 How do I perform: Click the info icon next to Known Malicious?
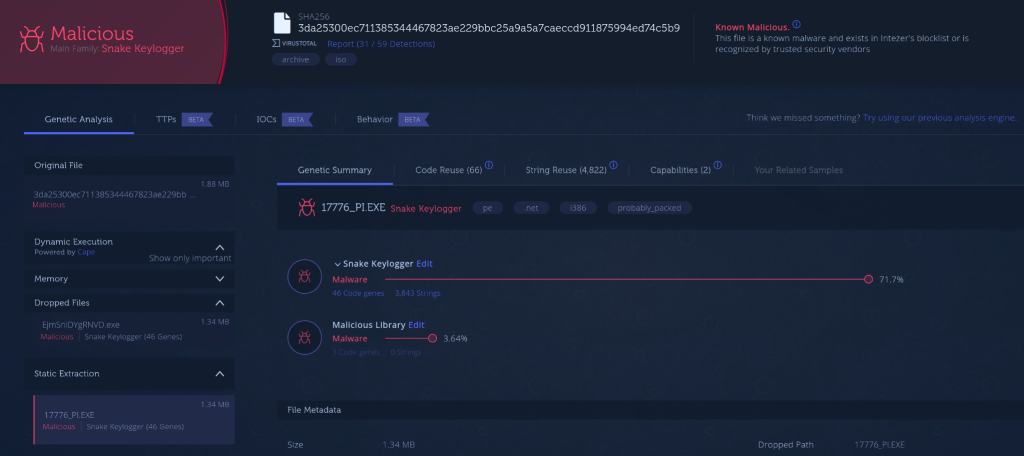(796, 25)
